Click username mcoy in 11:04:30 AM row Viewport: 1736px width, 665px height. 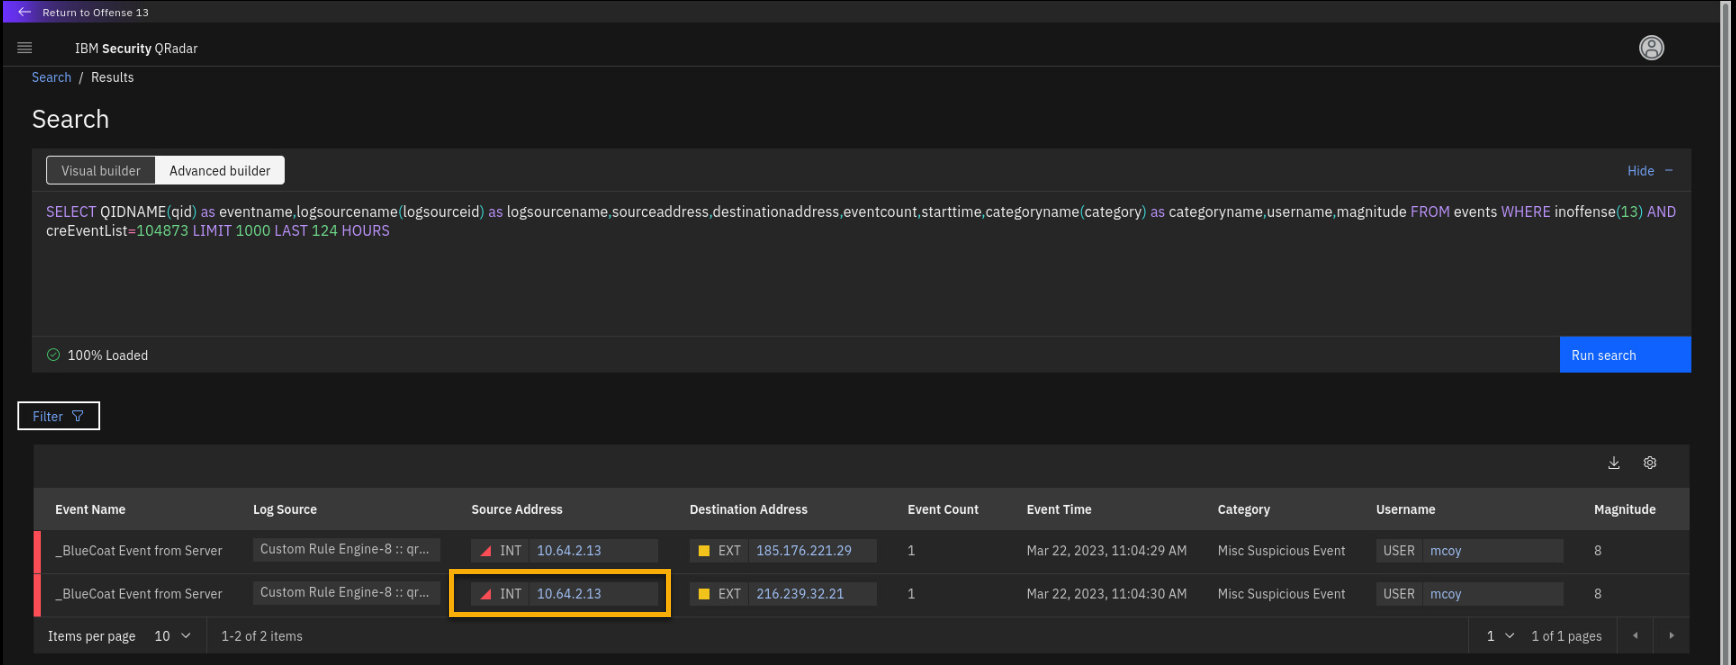pos(1446,593)
